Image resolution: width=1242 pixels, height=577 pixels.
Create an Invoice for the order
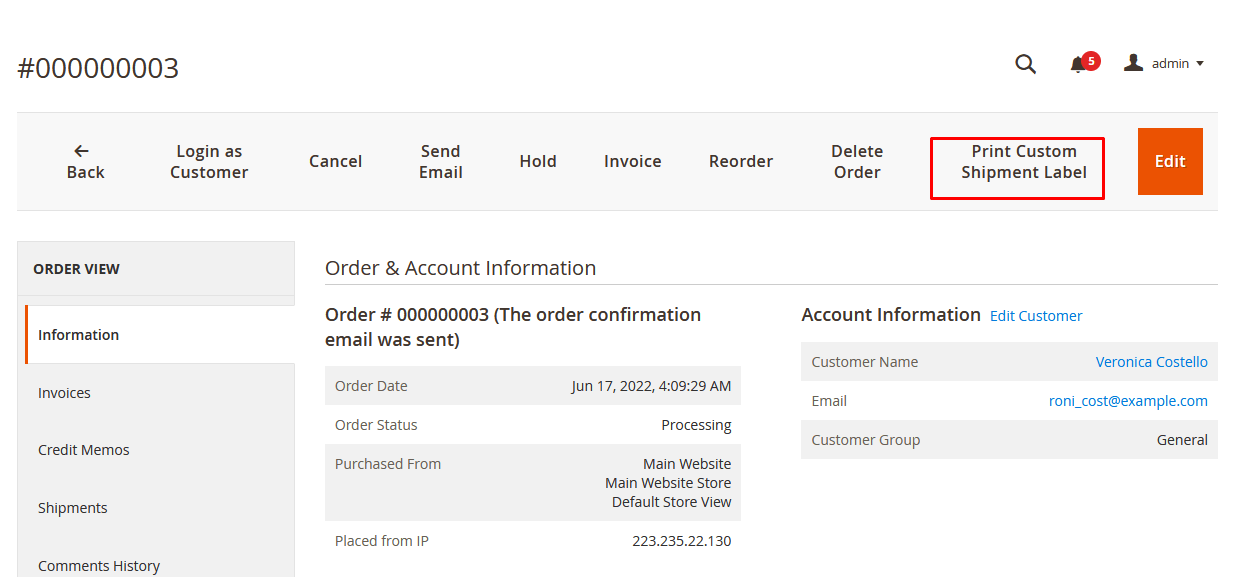point(632,162)
